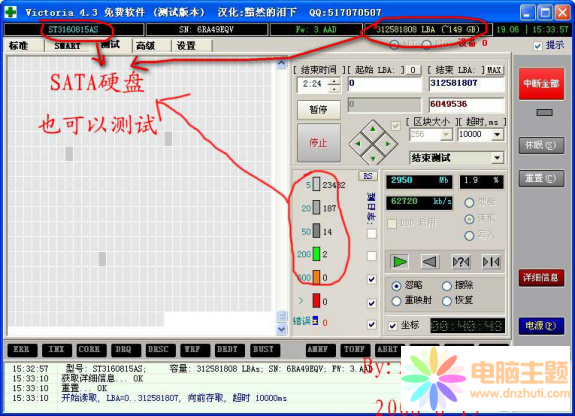Click the random-access butterfly ?|◁ icon

coord(461,262)
